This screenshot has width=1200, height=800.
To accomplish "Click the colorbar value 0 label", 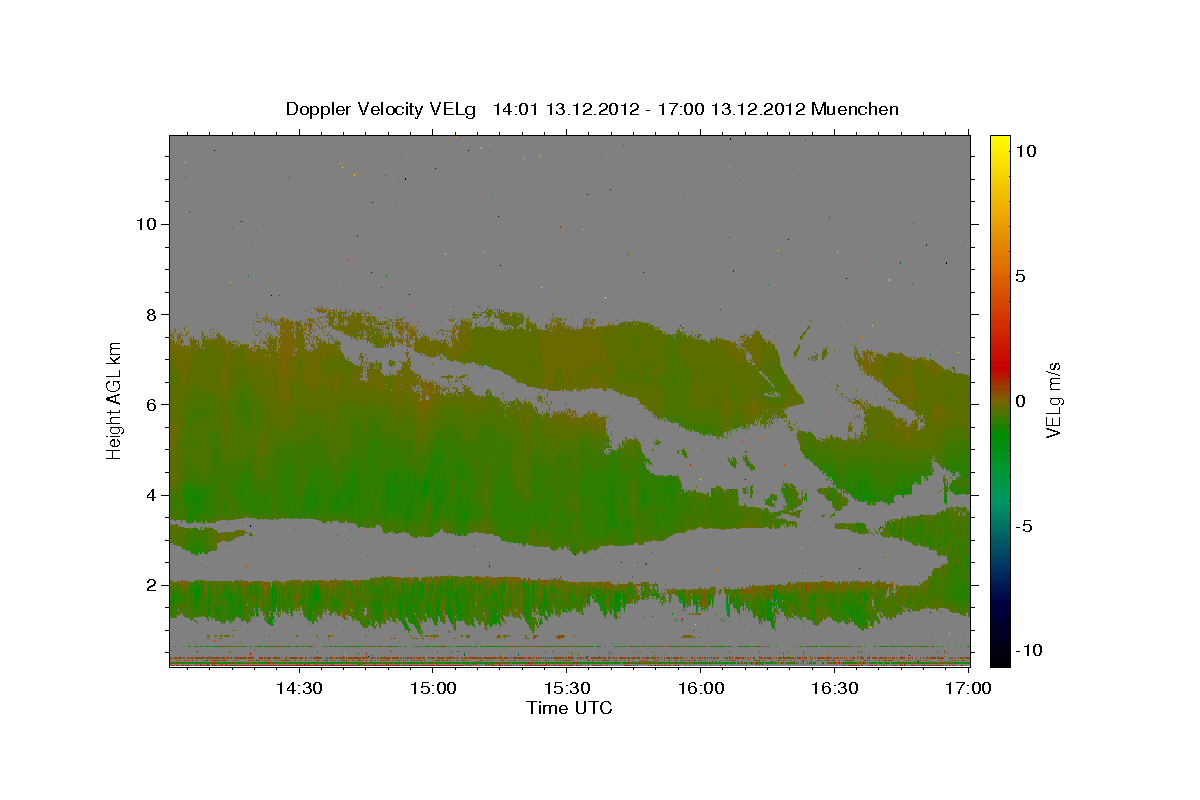I will coord(1022,400).
